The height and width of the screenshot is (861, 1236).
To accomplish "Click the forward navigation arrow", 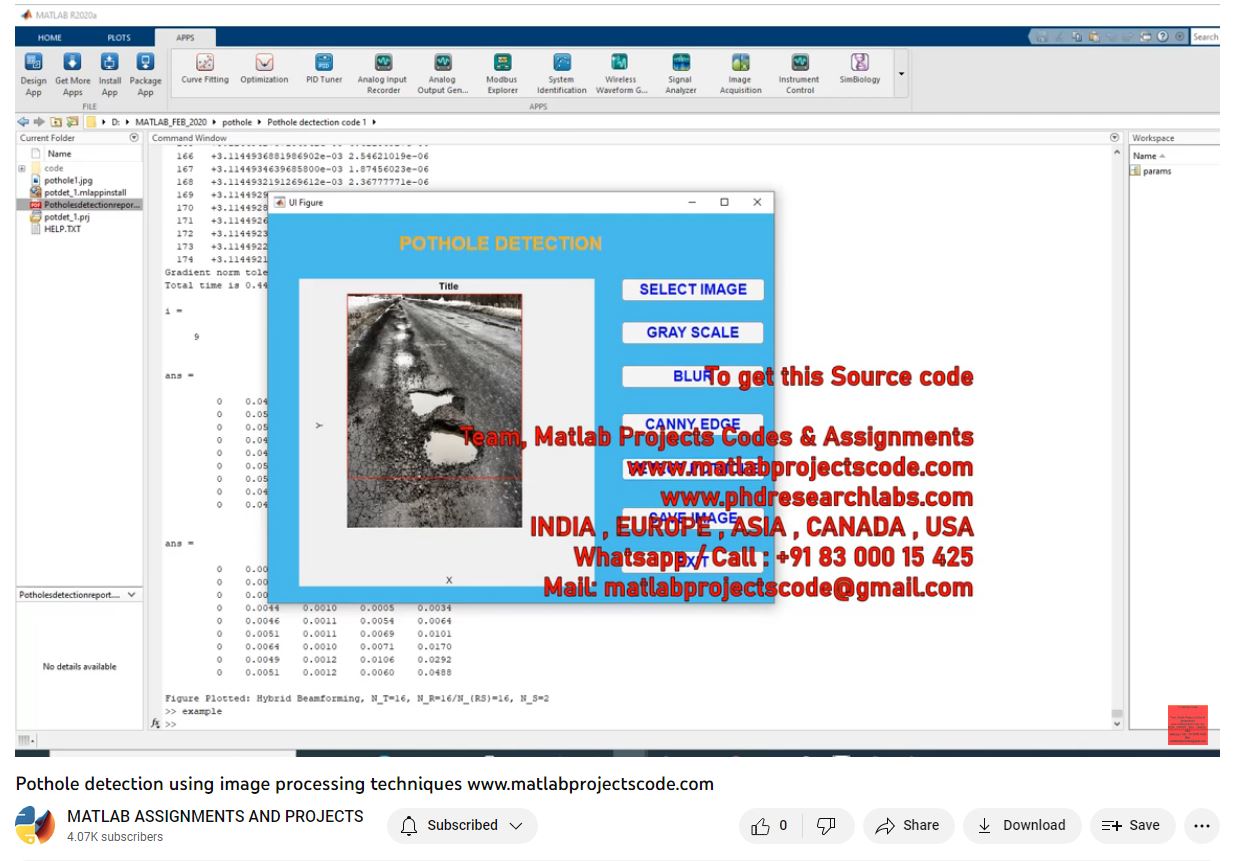I will (x=39, y=122).
